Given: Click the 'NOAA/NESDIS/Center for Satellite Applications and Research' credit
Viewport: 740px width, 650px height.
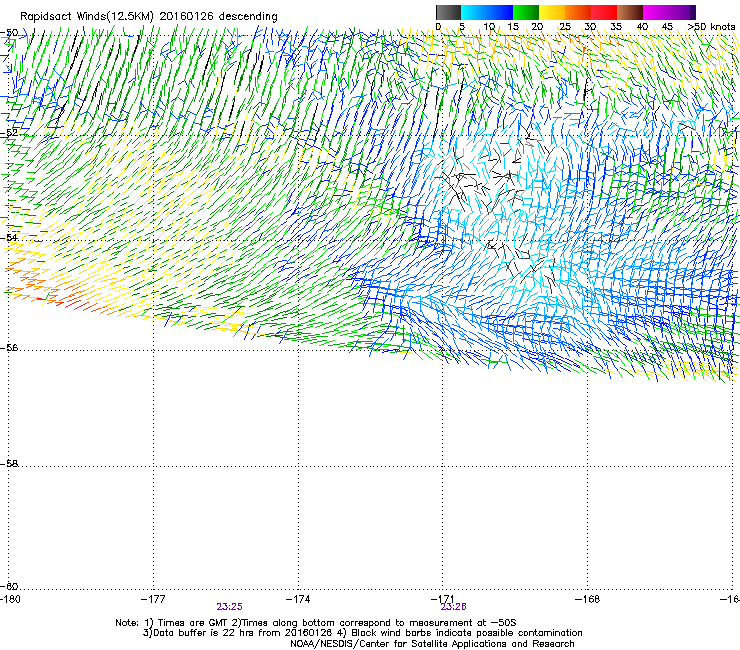Looking at the screenshot, I should coord(432,644).
